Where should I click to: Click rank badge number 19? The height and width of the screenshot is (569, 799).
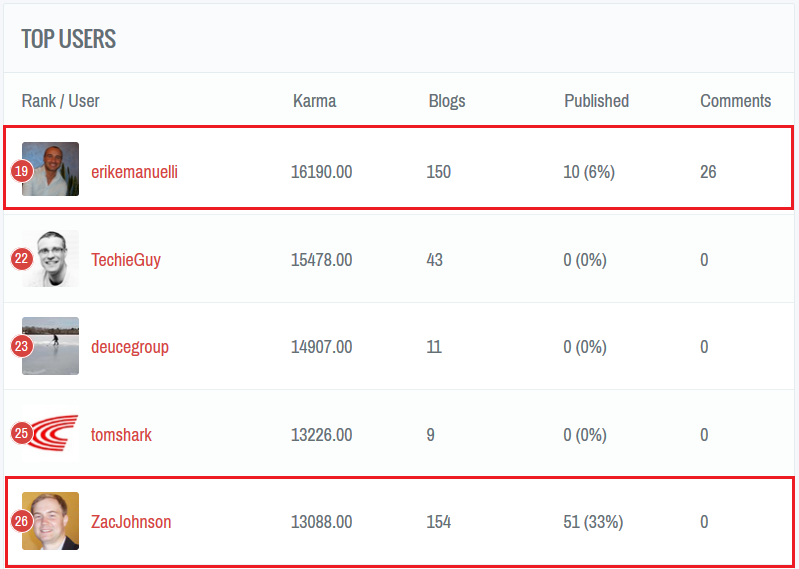(x=22, y=171)
